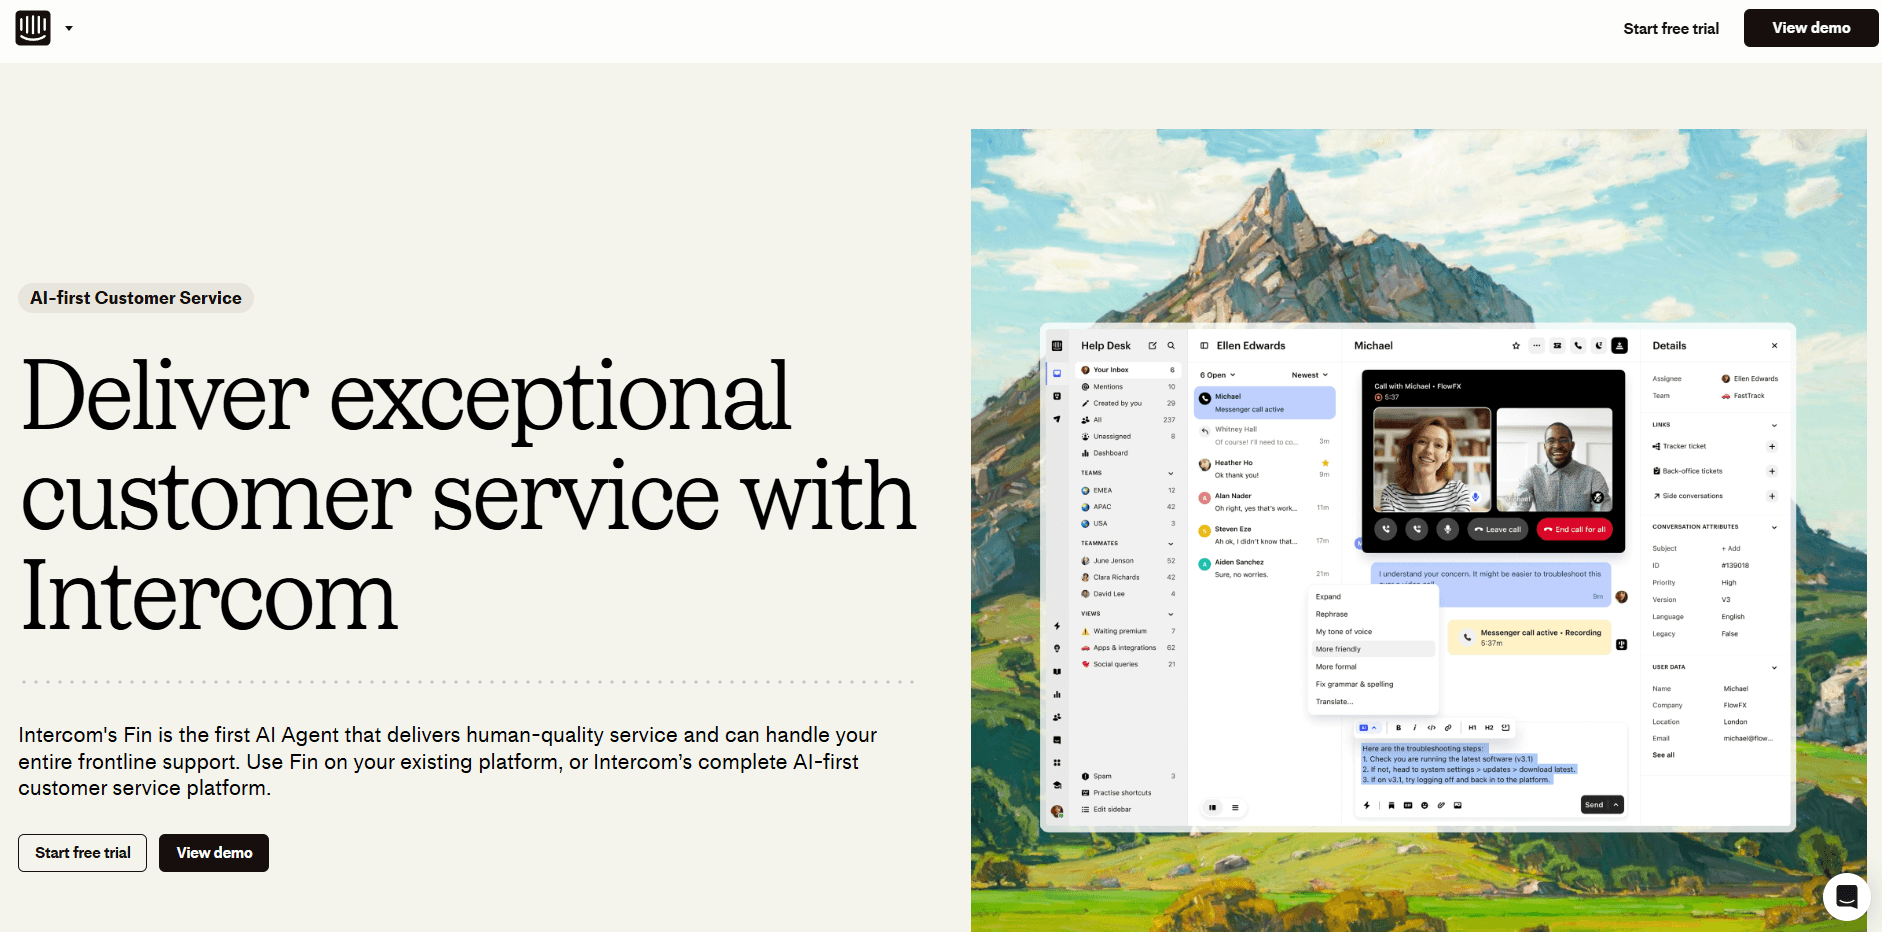Click the 'AI-first Customer Service' pill badge
The image size is (1882, 932).
pyautogui.click(x=136, y=298)
